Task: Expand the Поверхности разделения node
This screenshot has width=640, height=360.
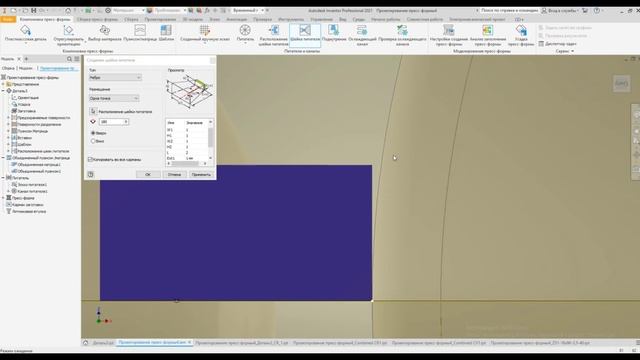Action: (x=8, y=124)
